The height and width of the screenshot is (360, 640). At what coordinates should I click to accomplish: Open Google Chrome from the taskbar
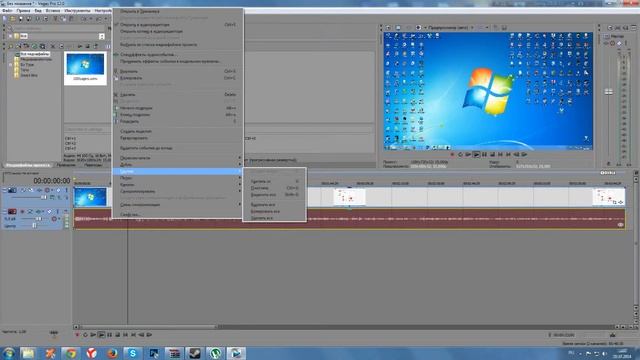point(71,353)
